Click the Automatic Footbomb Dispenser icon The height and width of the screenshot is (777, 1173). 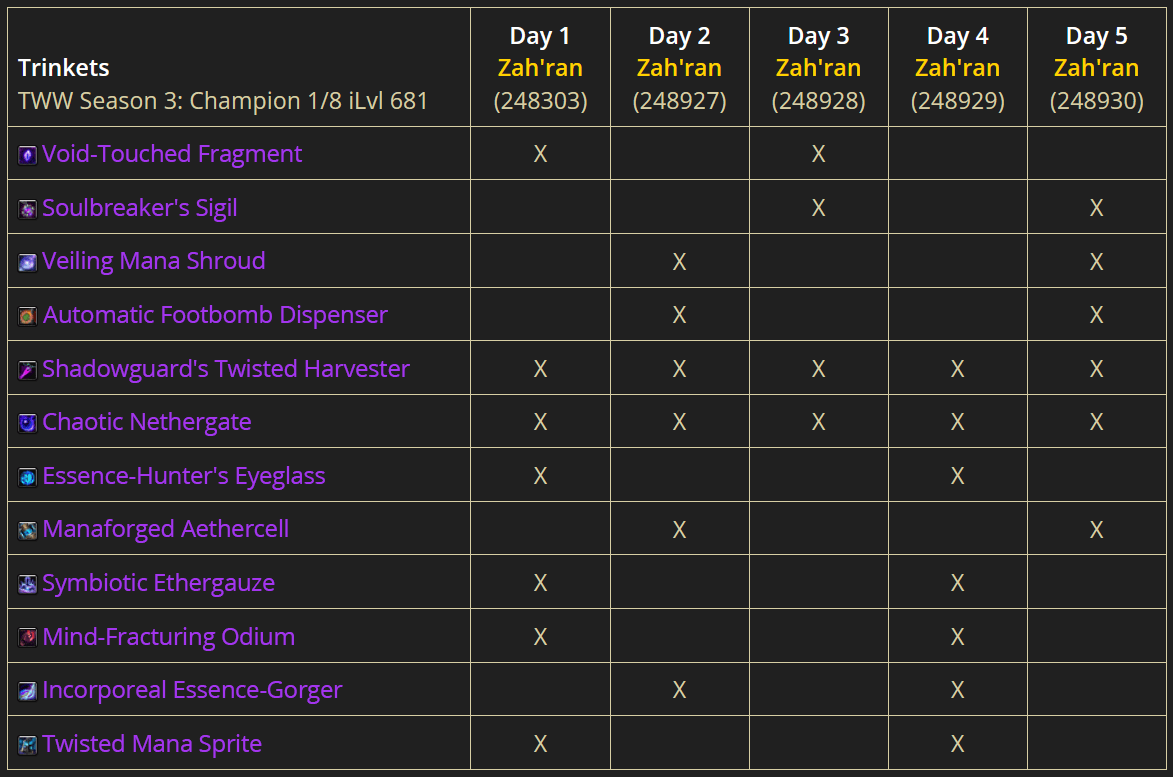(28, 316)
